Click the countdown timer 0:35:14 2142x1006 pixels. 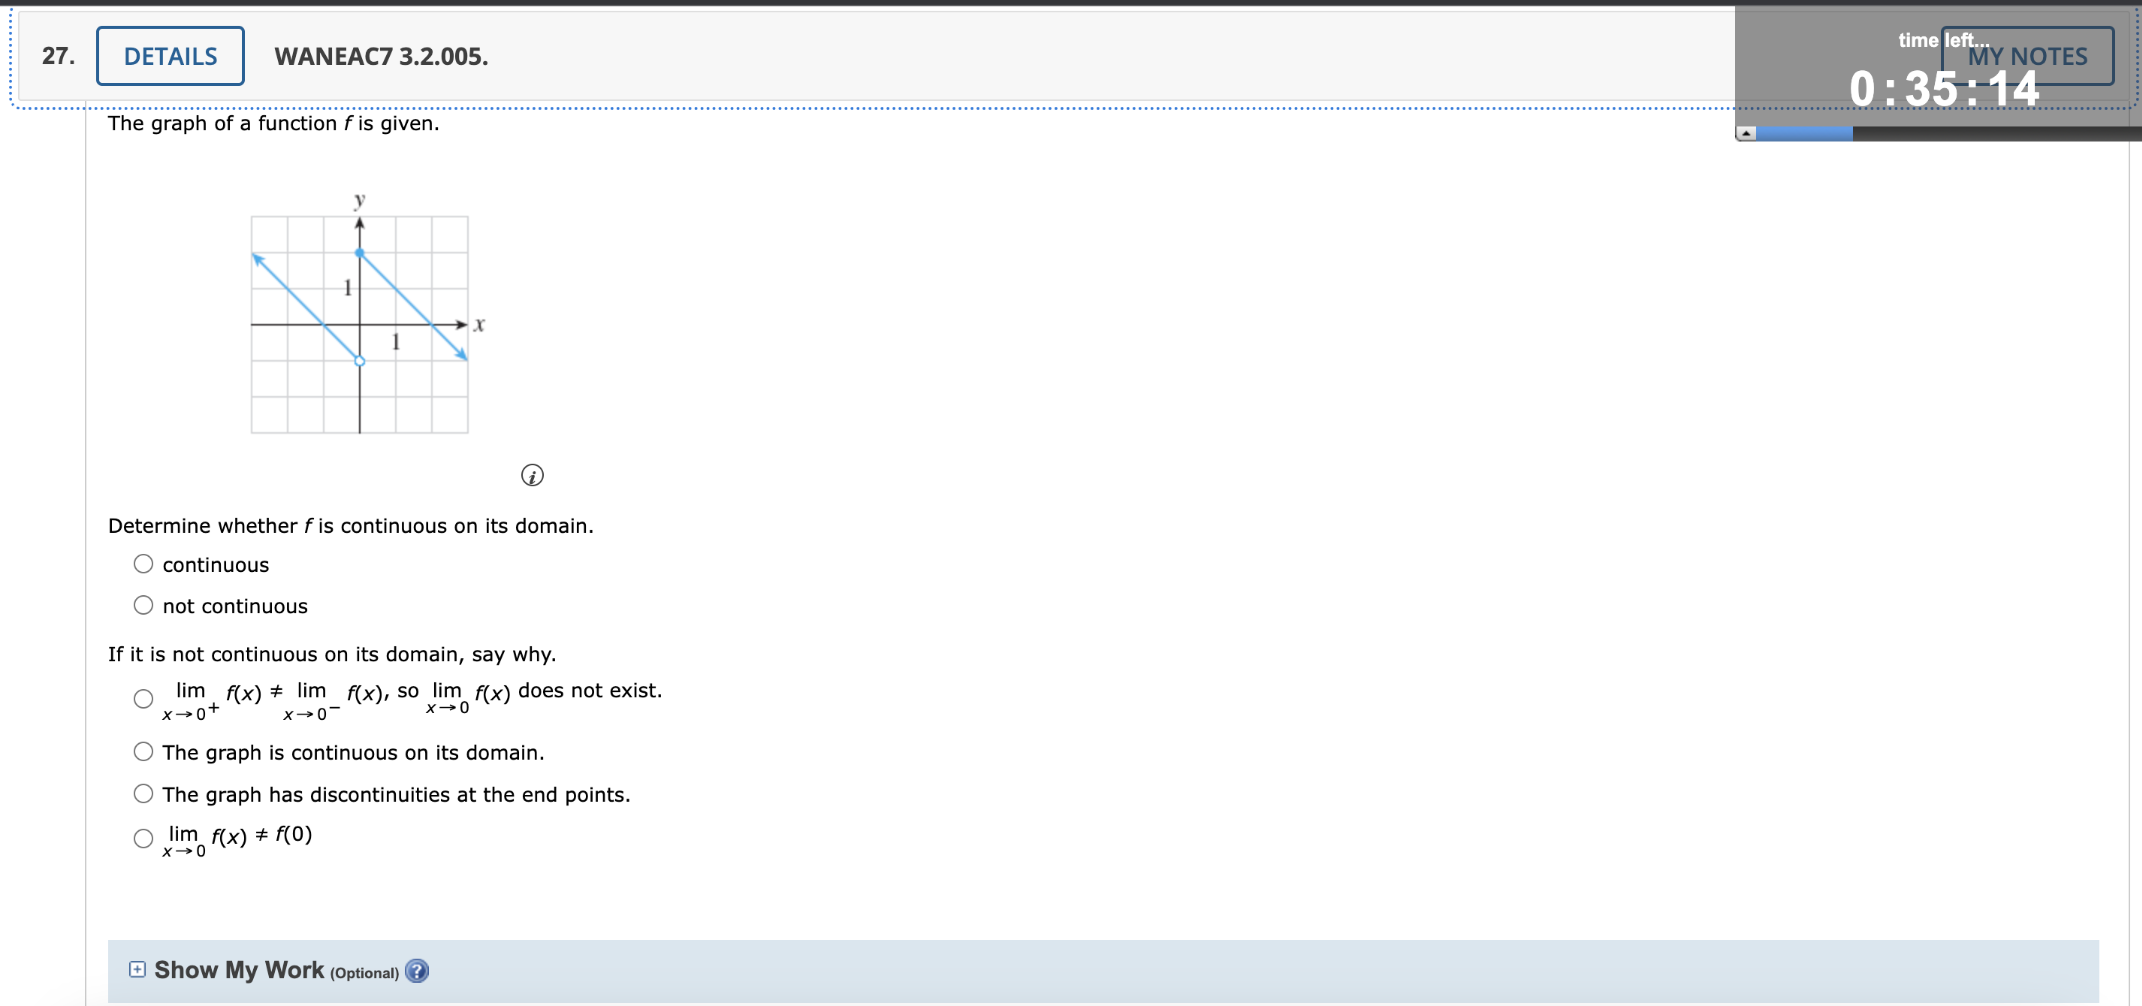tap(1943, 88)
